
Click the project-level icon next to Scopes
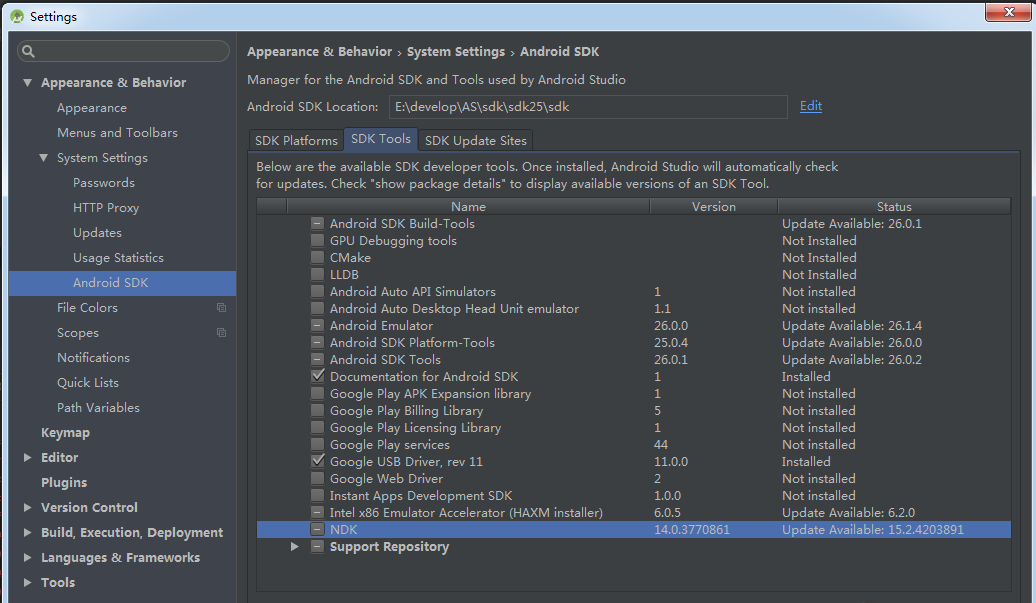click(x=221, y=333)
